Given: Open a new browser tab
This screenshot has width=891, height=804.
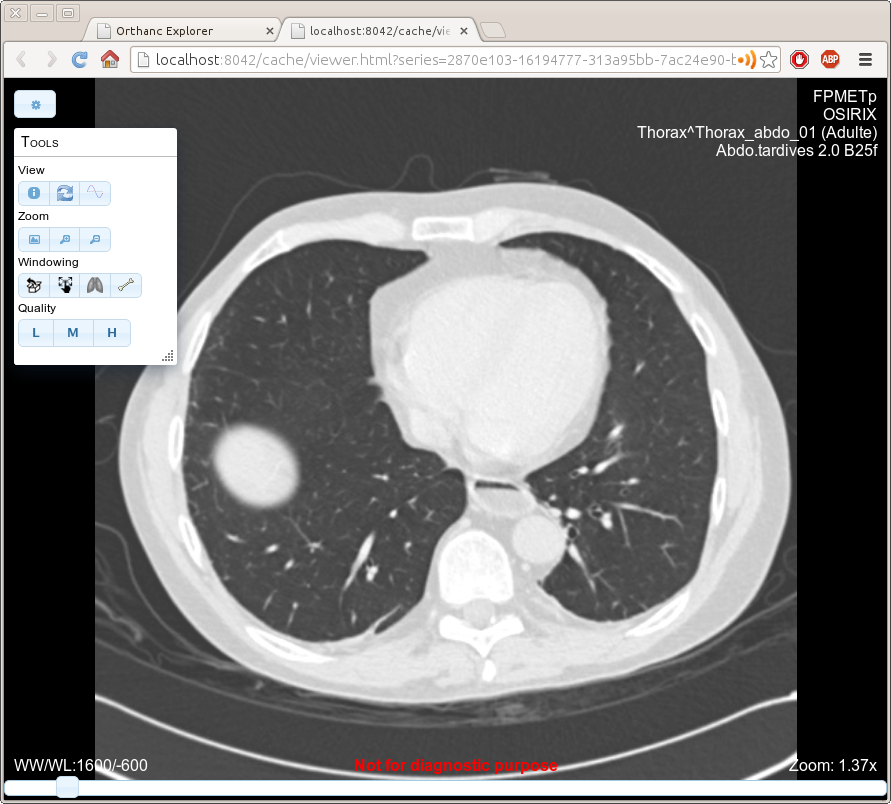Looking at the screenshot, I should coord(493,30).
